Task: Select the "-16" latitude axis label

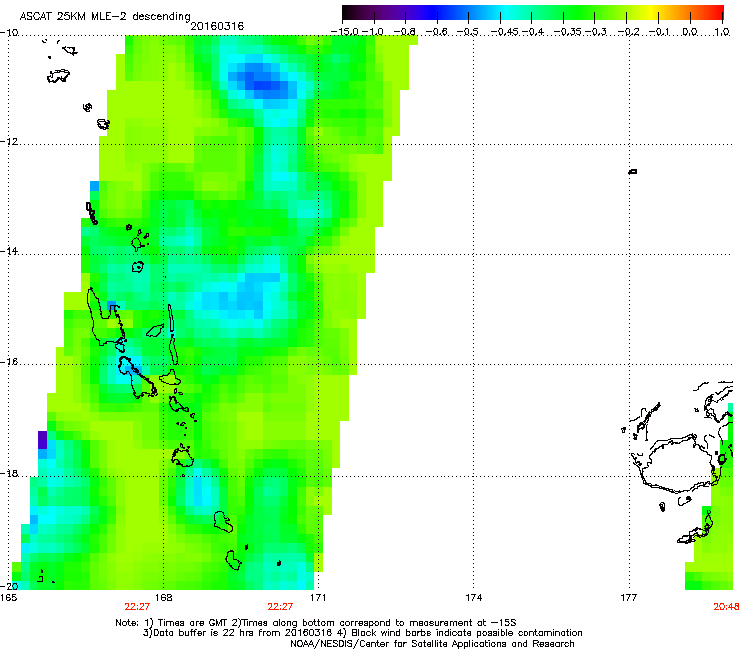Action: (x=9, y=362)
